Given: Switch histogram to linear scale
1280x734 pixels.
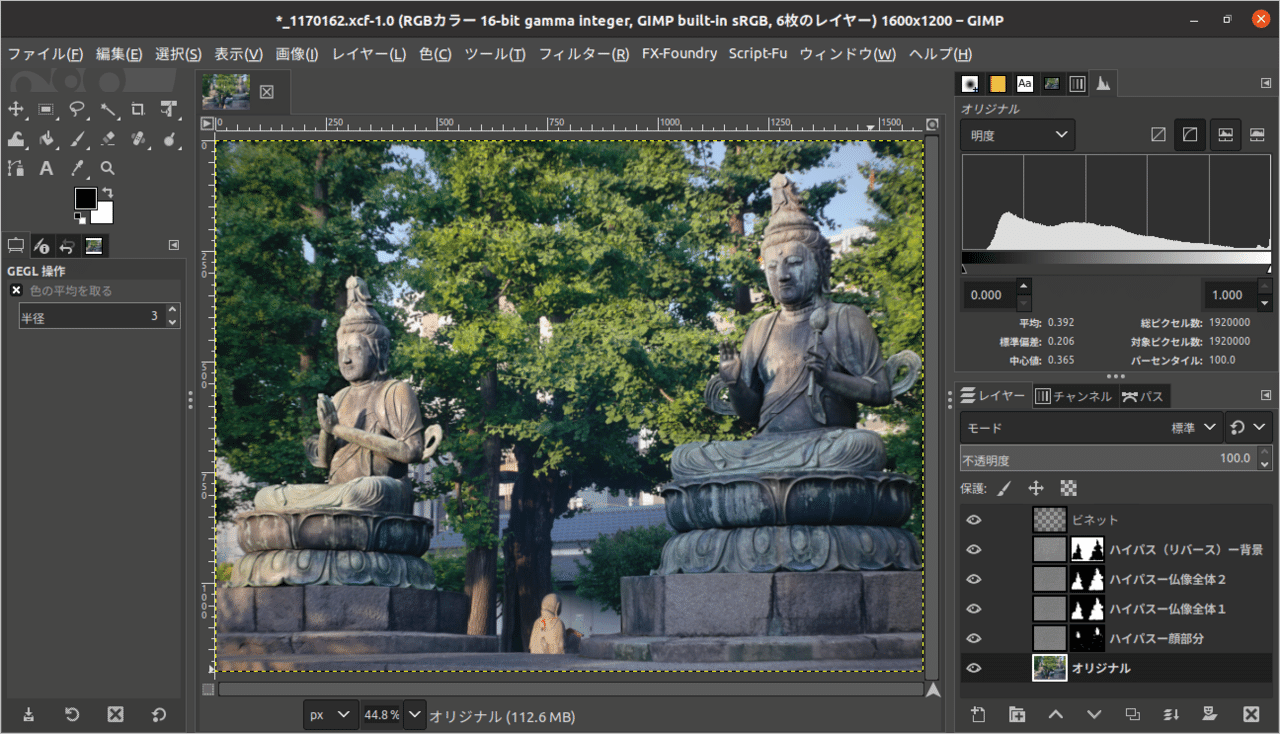Looking at the screenshot, I should coord(1158,134).
